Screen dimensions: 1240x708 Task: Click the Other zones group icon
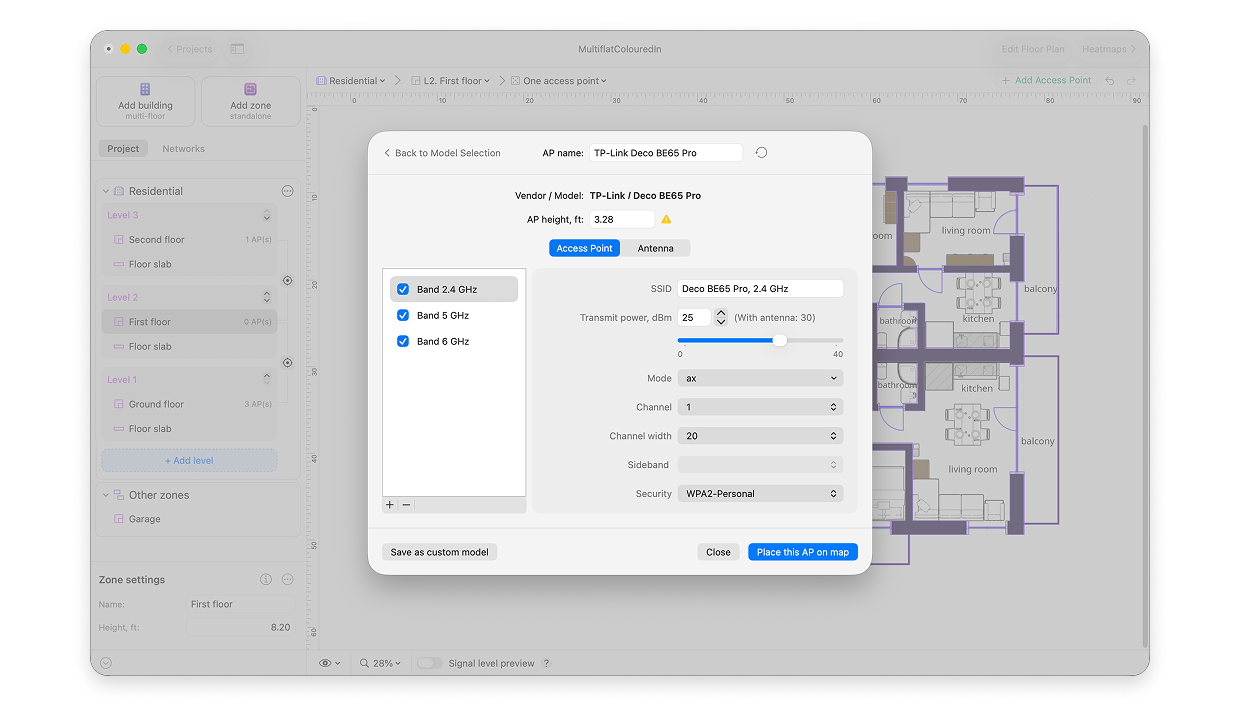coord(119,495)
